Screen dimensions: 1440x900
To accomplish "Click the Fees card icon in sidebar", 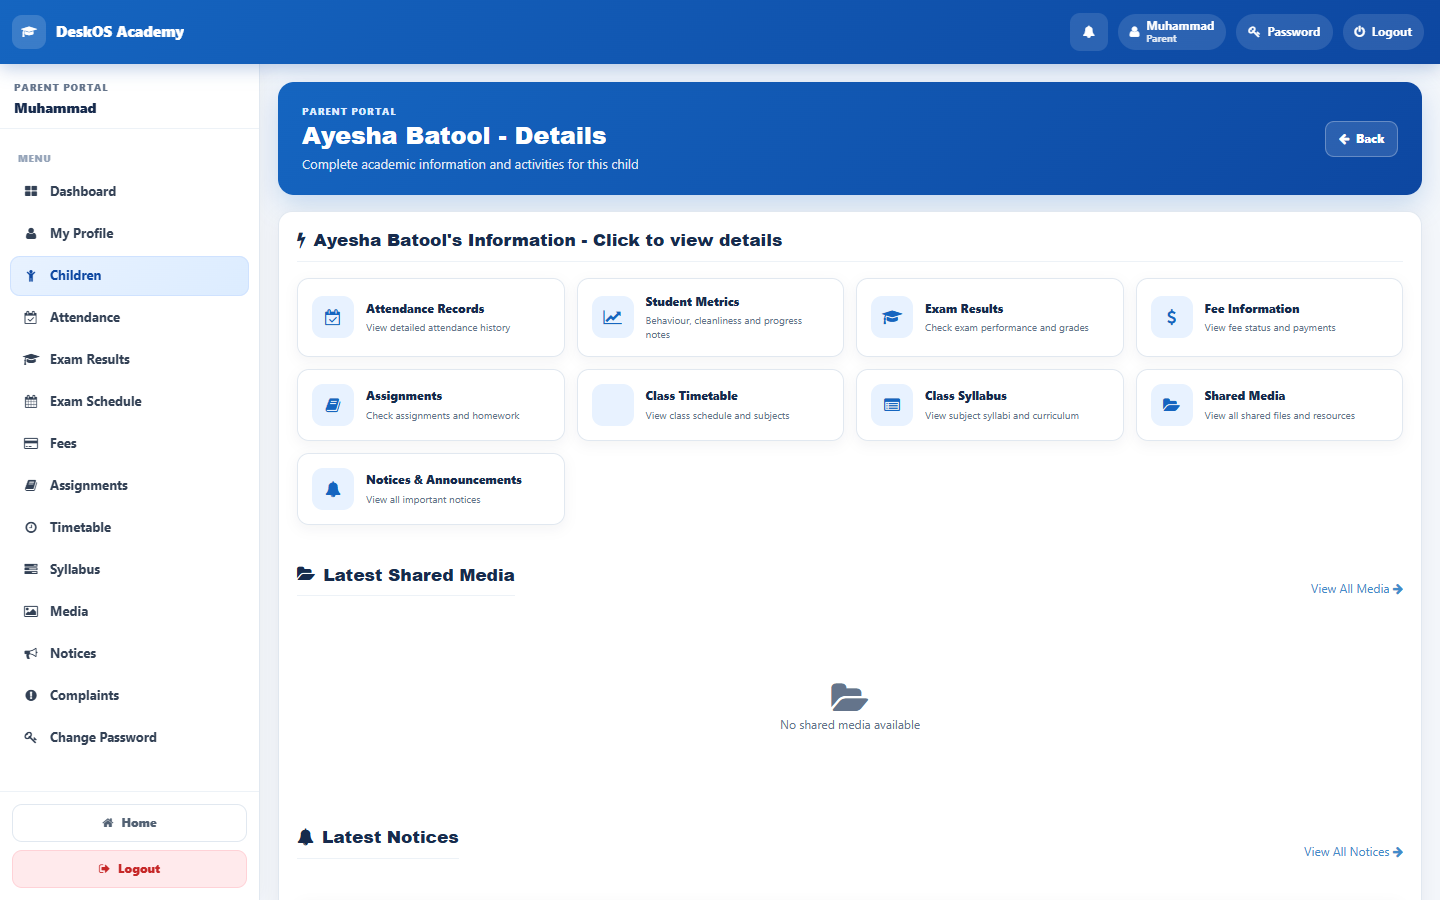I will 31,443.
